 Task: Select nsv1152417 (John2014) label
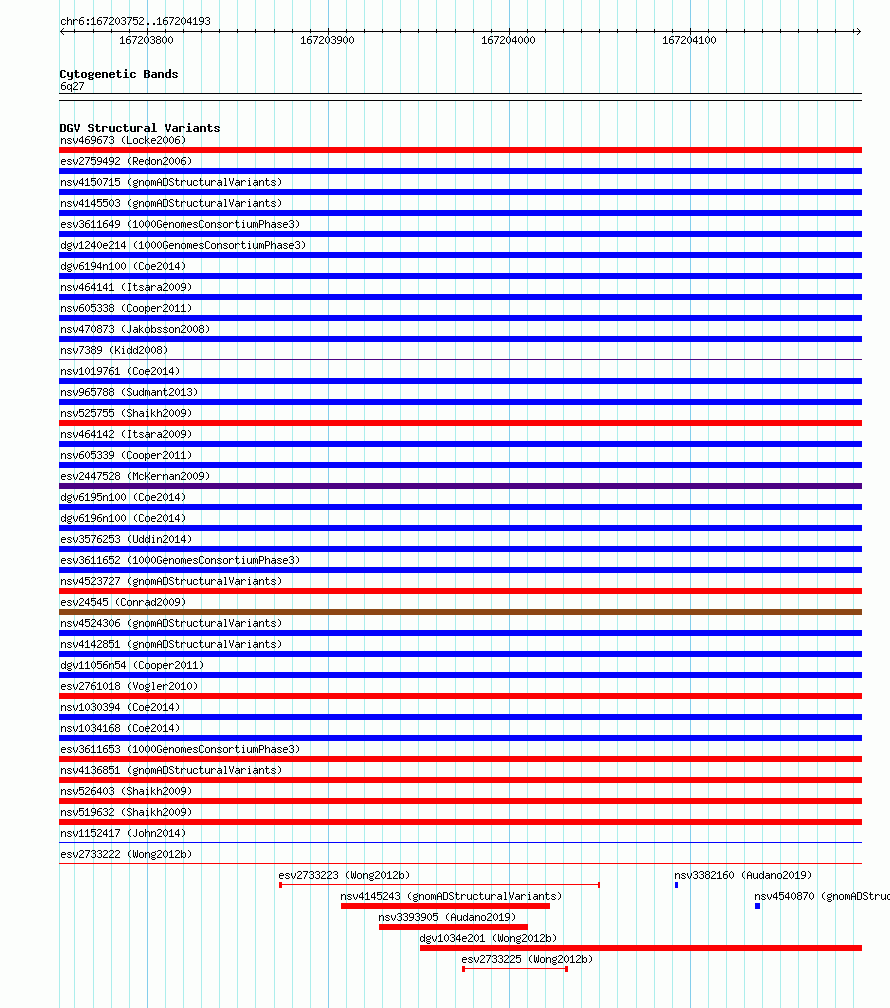(x=123, y=833)
